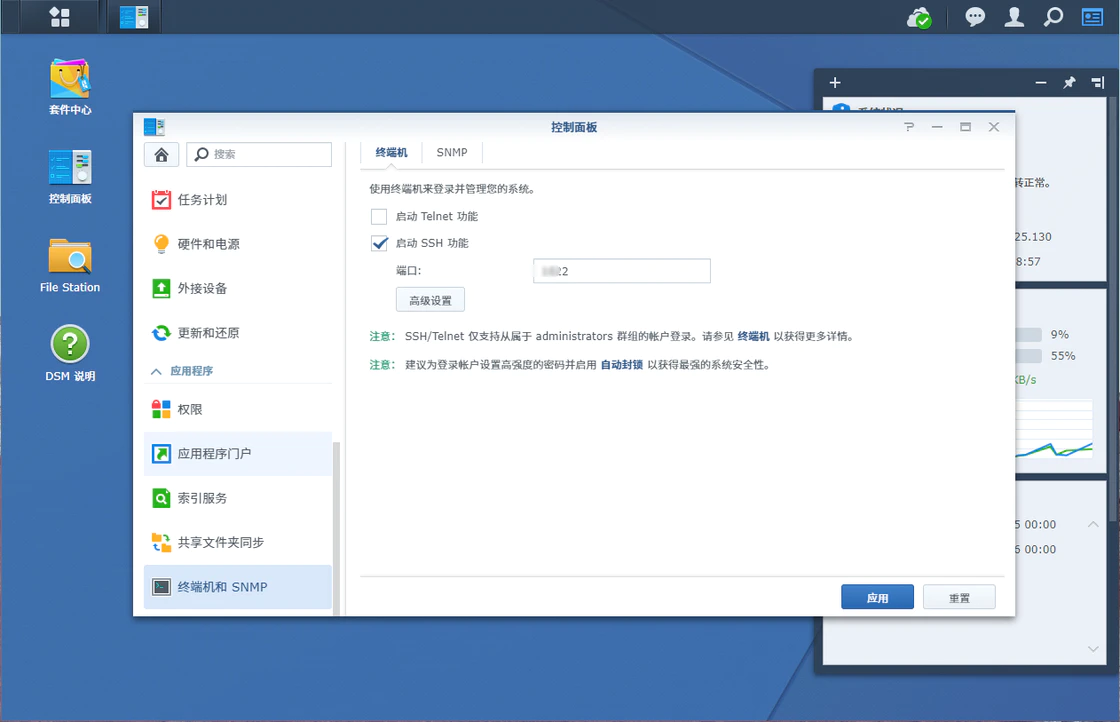Screen dimensions: 1120x722
Task: Pin the widget panel with the pin icon
Action: (x=1069, y=82)
